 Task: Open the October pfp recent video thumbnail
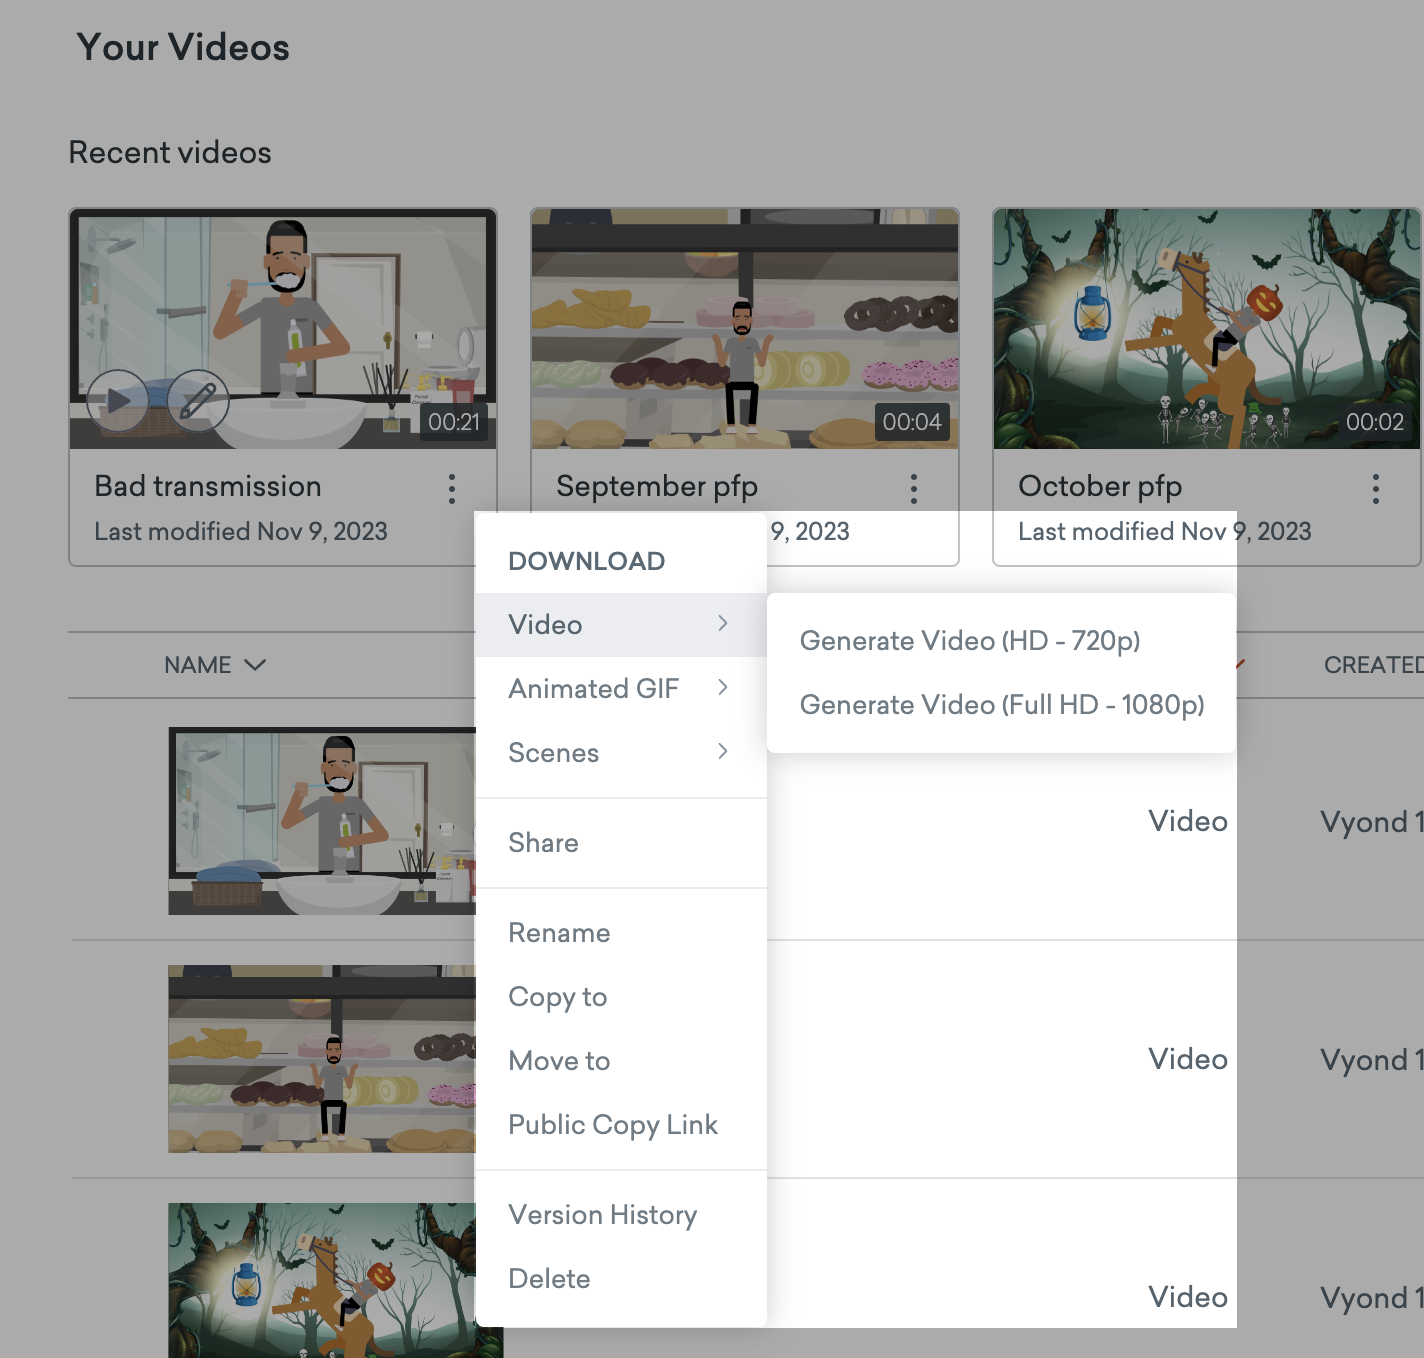tap(1207, 329)
